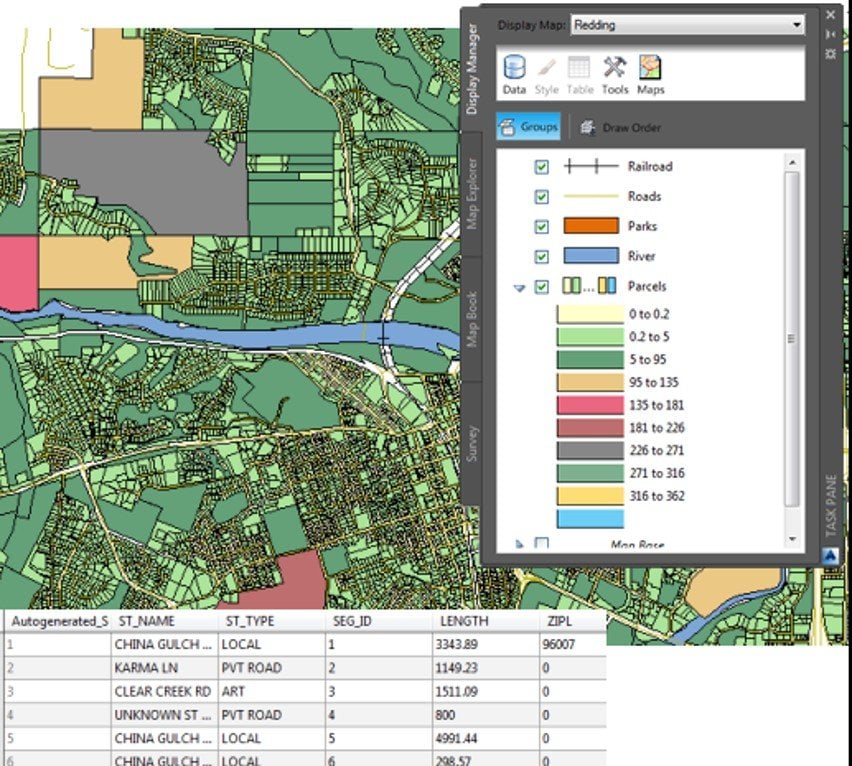Click the Parcels layer theme icon
852x766 pixels.
(589, 286)
